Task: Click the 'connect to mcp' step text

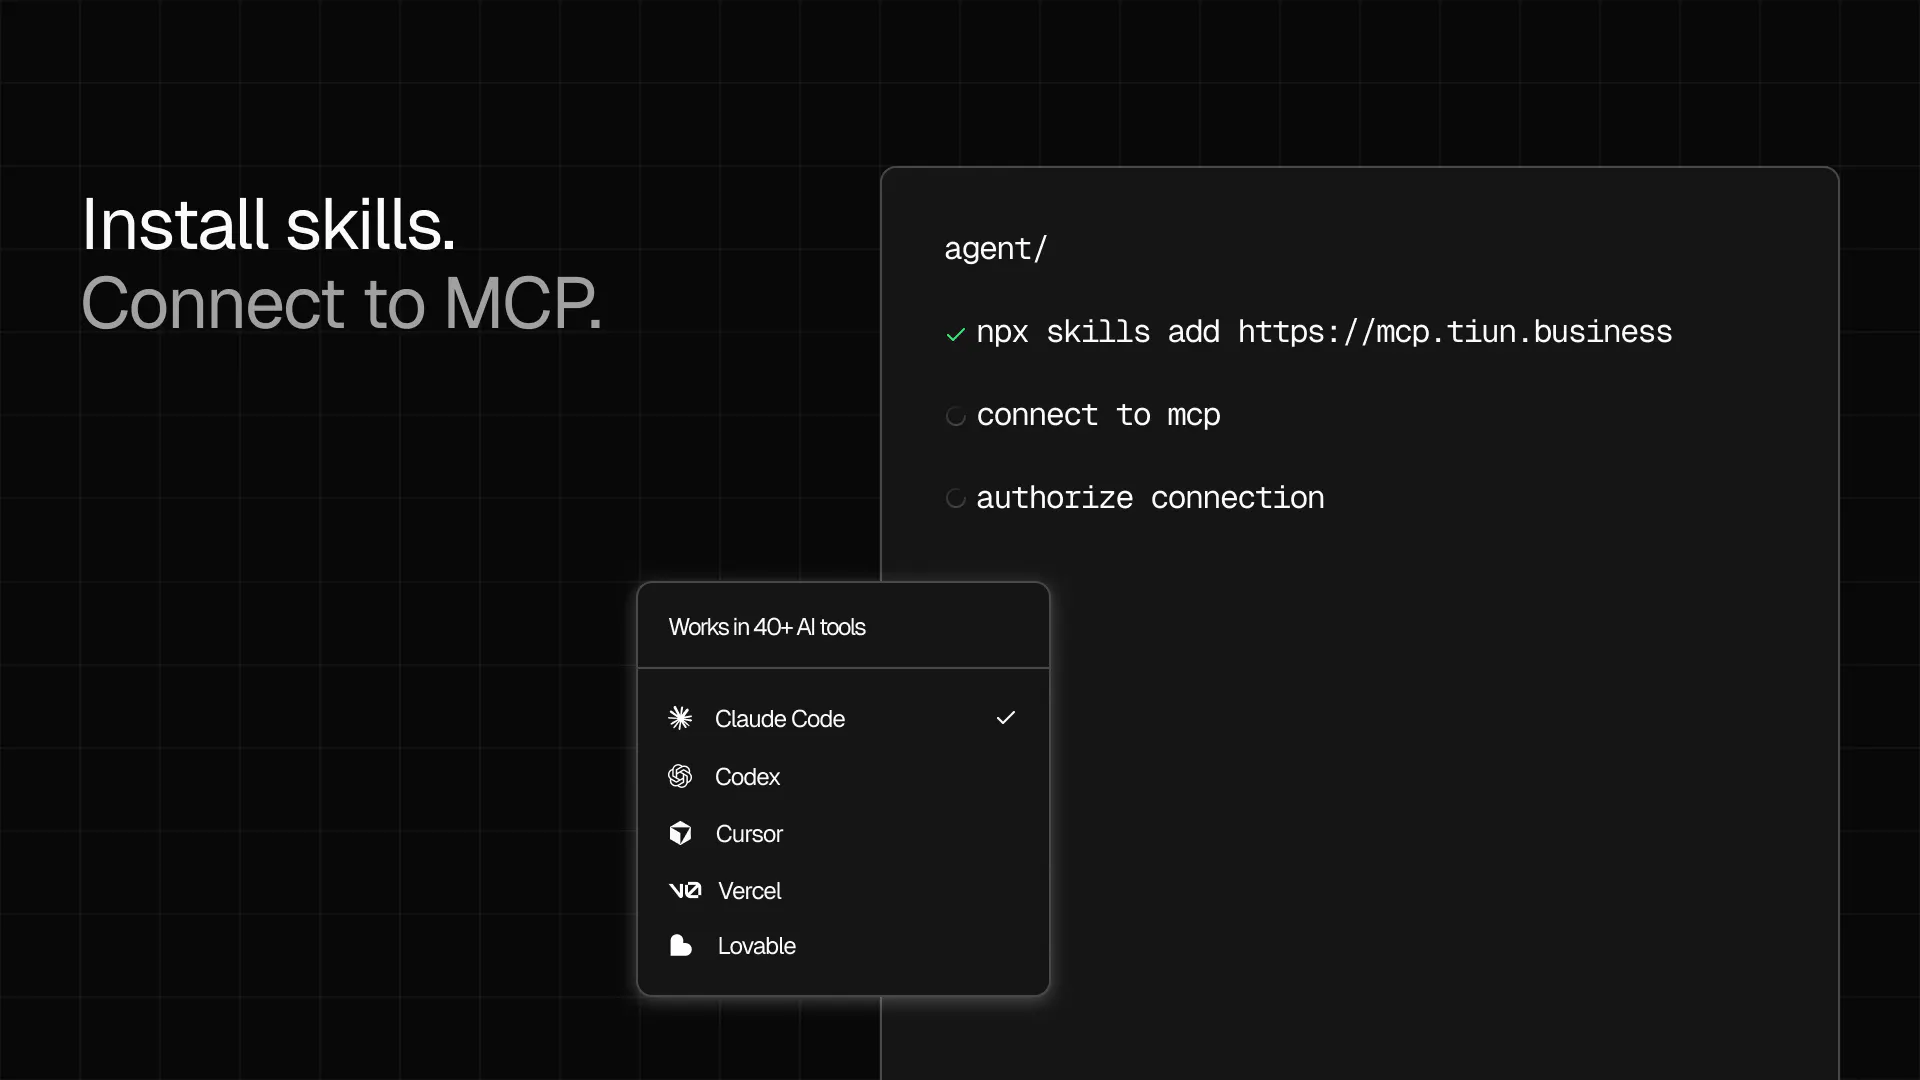Action: pos(1098,415)
